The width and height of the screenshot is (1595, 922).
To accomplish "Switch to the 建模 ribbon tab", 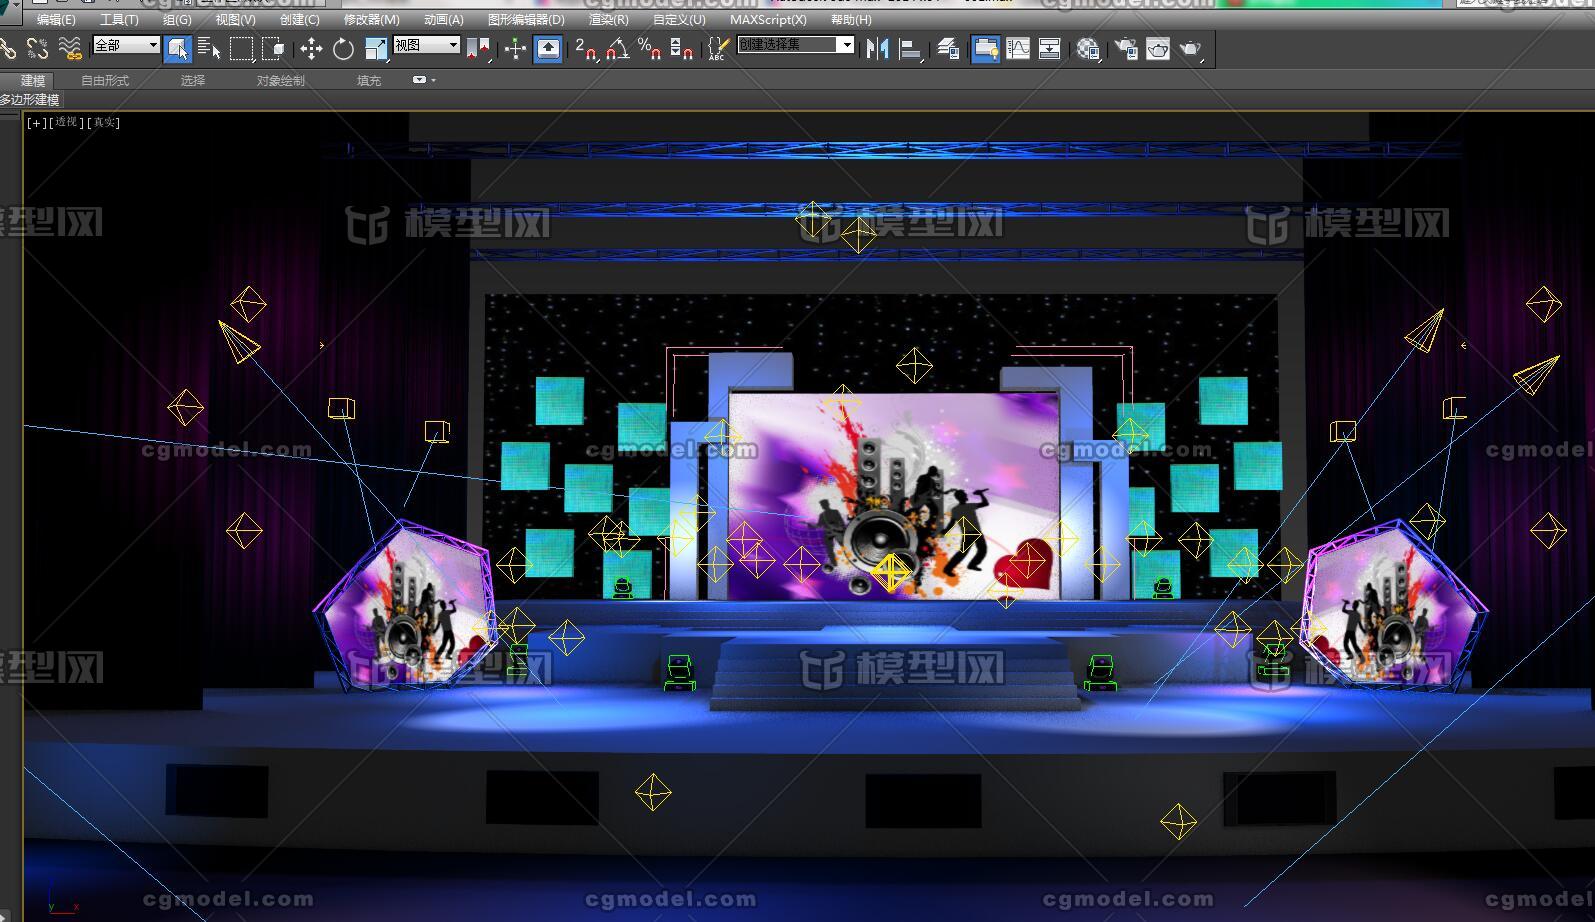I will click(33, 80).
